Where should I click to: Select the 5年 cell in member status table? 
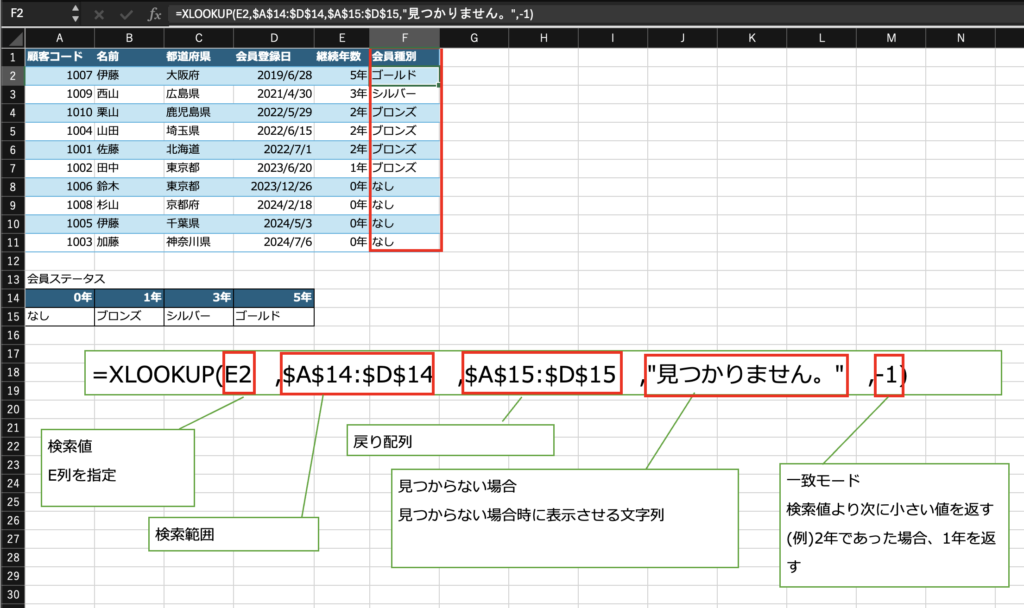coord(273,298)
